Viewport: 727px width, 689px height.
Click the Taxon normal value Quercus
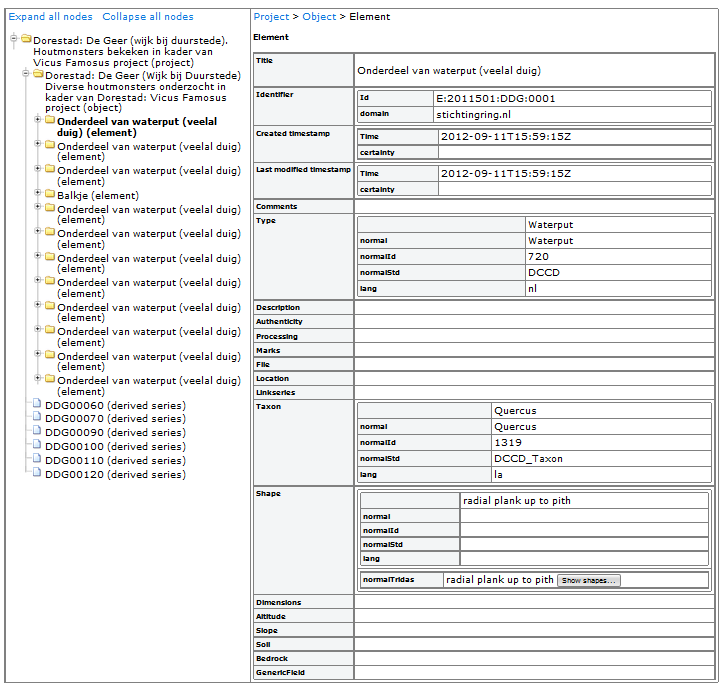515,427
